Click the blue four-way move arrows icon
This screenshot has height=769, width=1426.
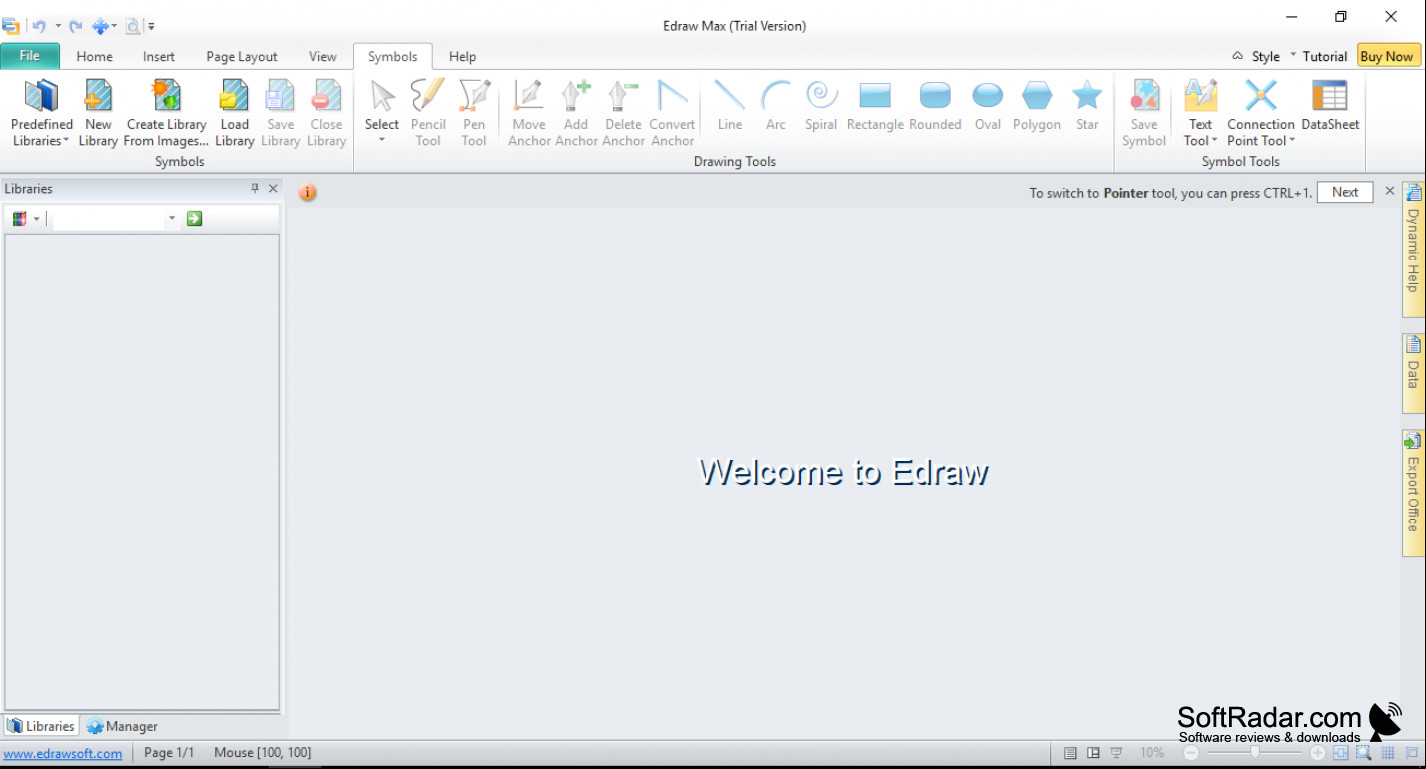(100, 26)
